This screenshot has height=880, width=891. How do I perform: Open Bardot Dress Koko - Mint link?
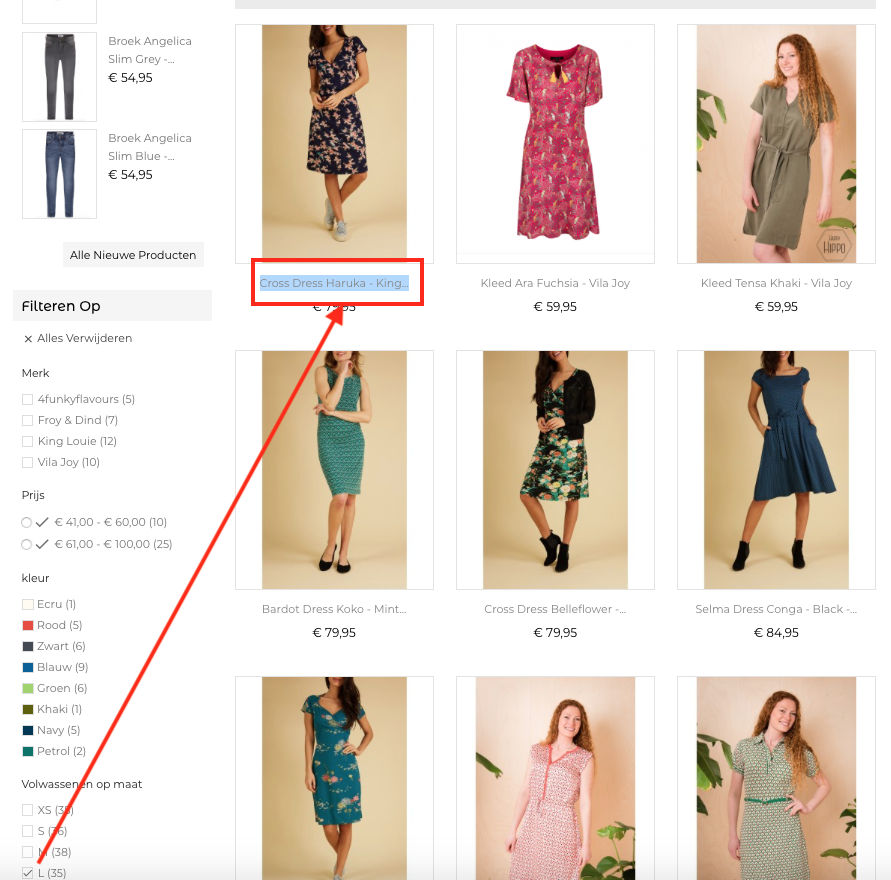tap(334, 609)
